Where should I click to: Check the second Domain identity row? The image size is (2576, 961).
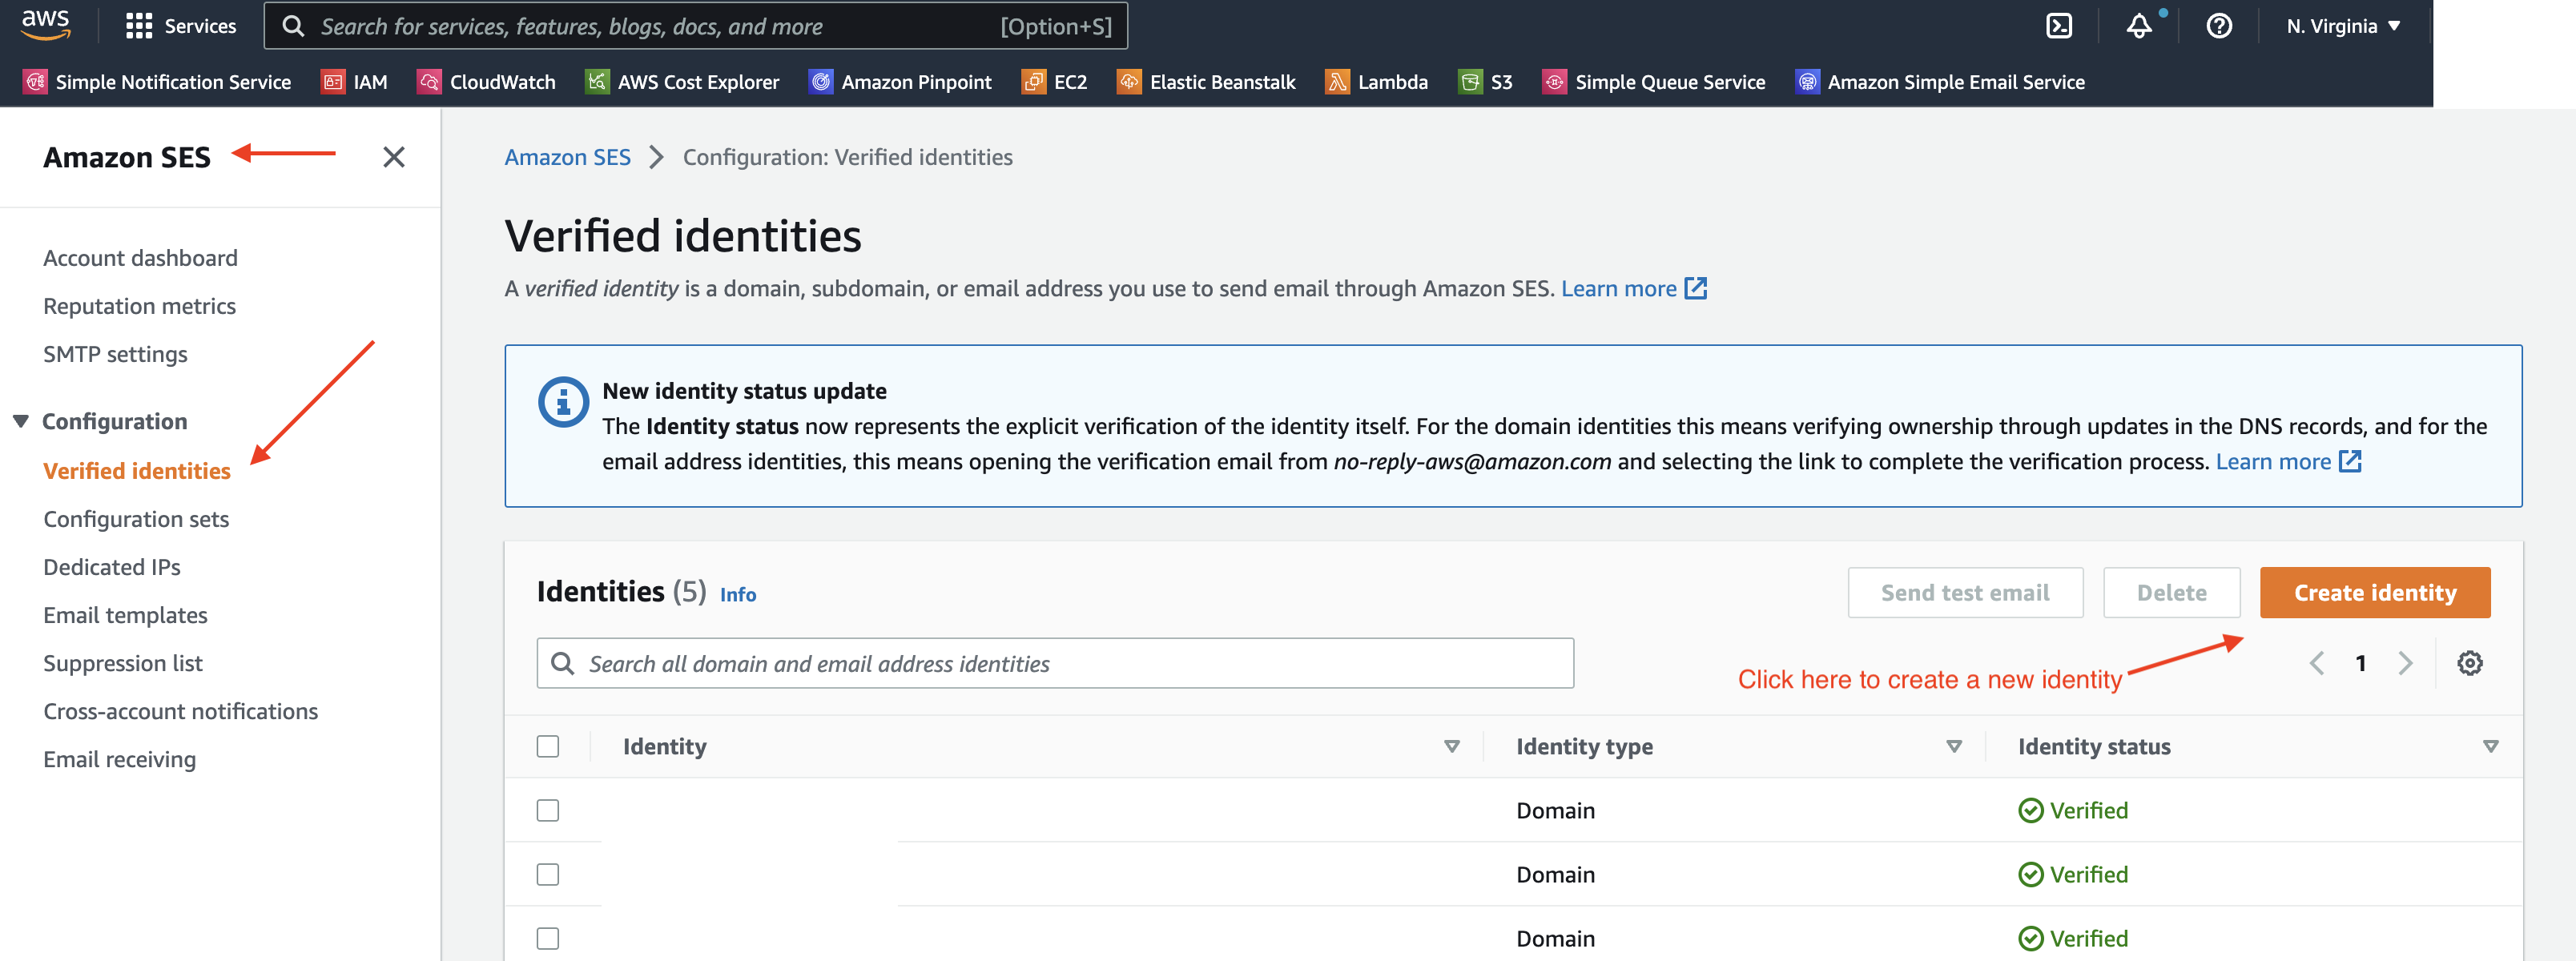[x=547, y=874]
